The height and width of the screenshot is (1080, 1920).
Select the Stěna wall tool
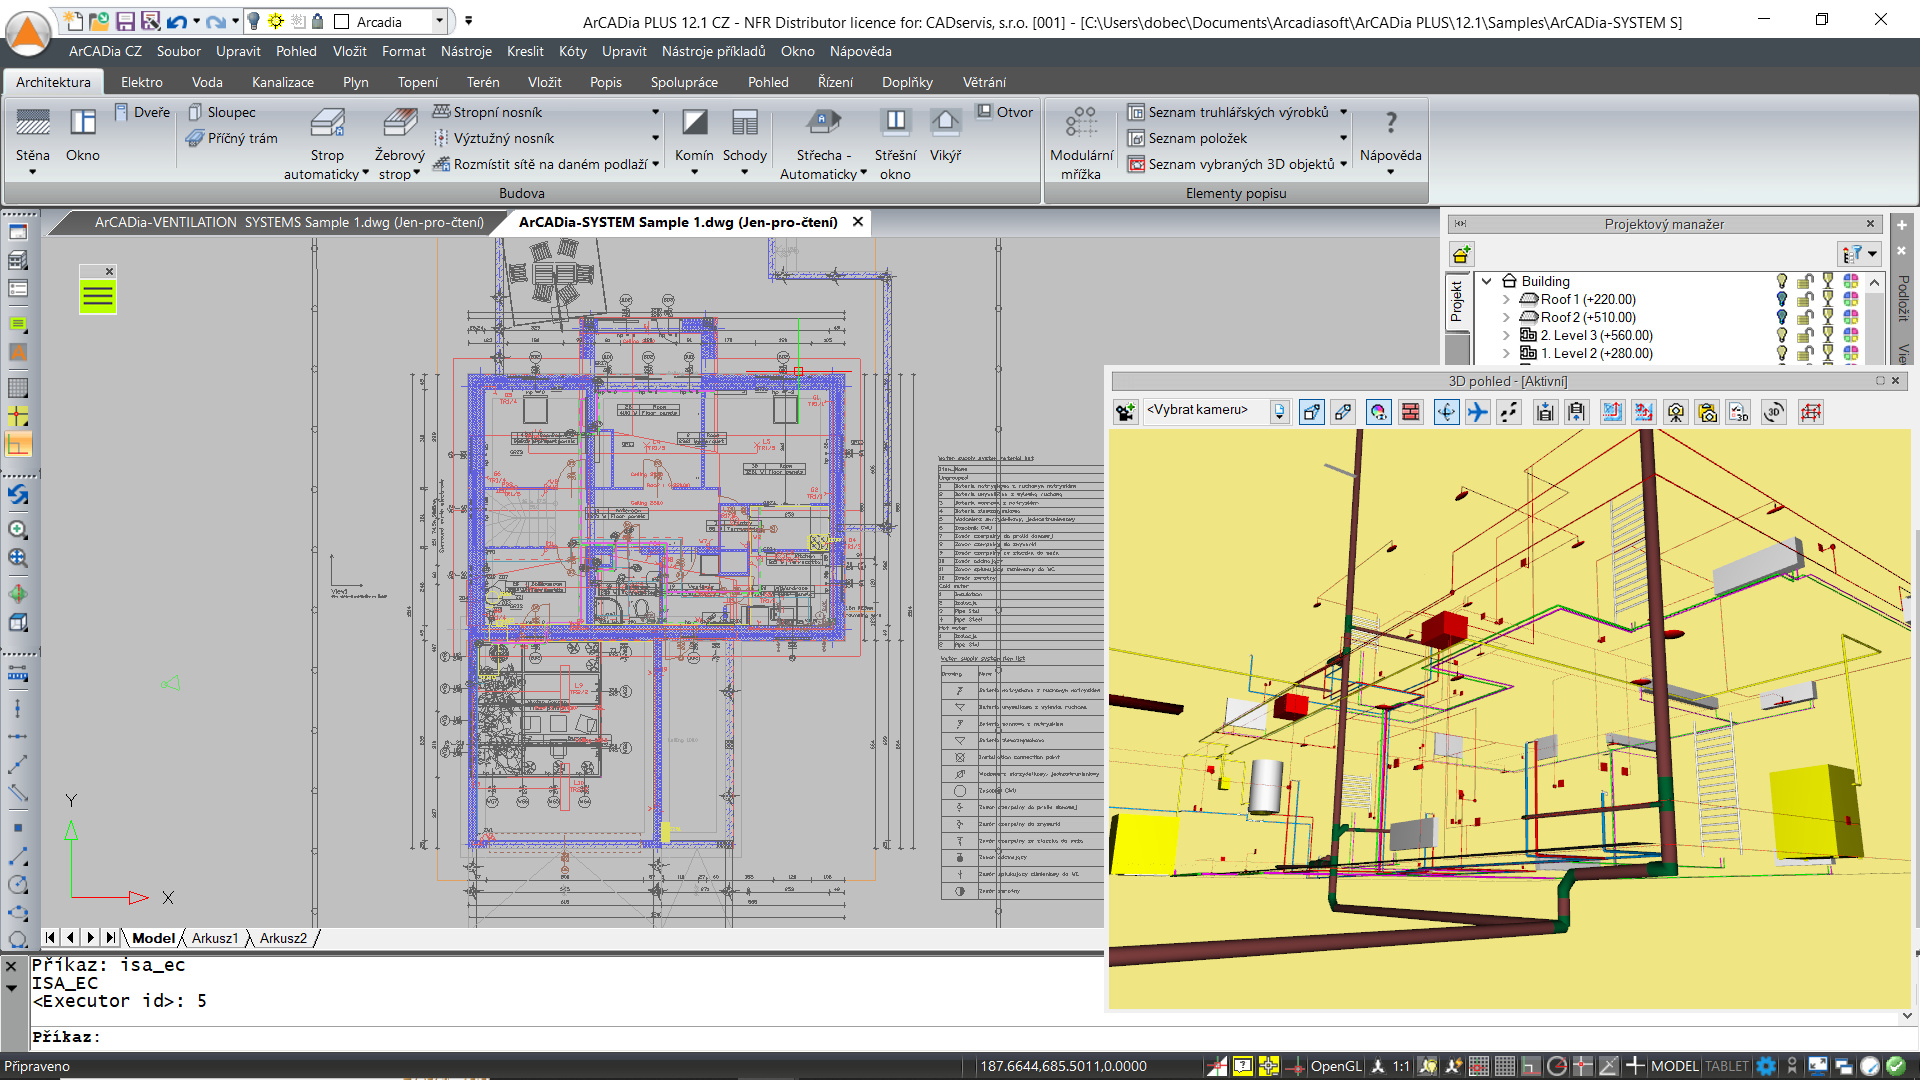(32, 137)
